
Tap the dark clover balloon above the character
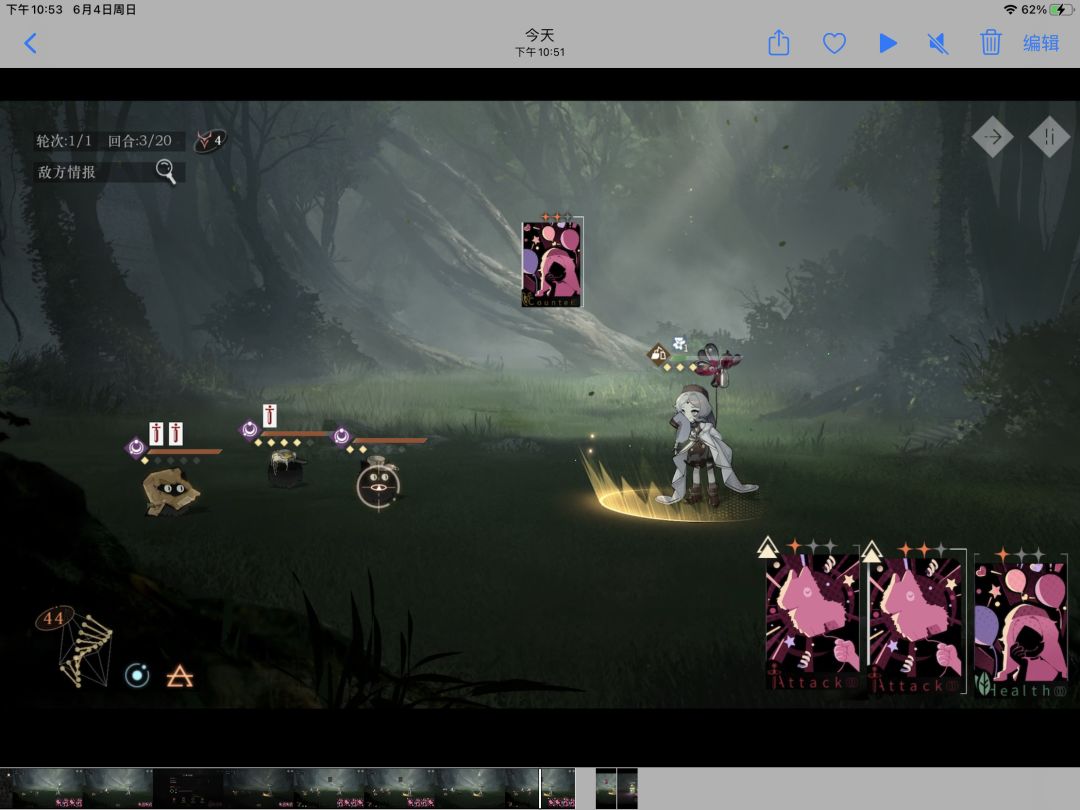point(719,364)
